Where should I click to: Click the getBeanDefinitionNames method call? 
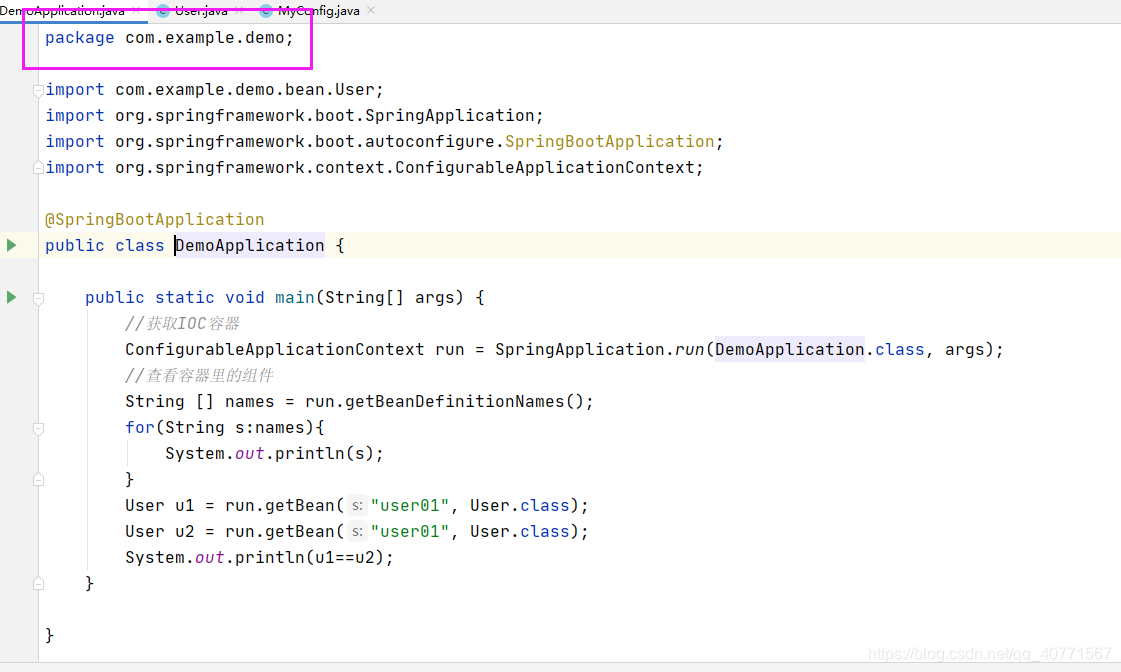453,401
